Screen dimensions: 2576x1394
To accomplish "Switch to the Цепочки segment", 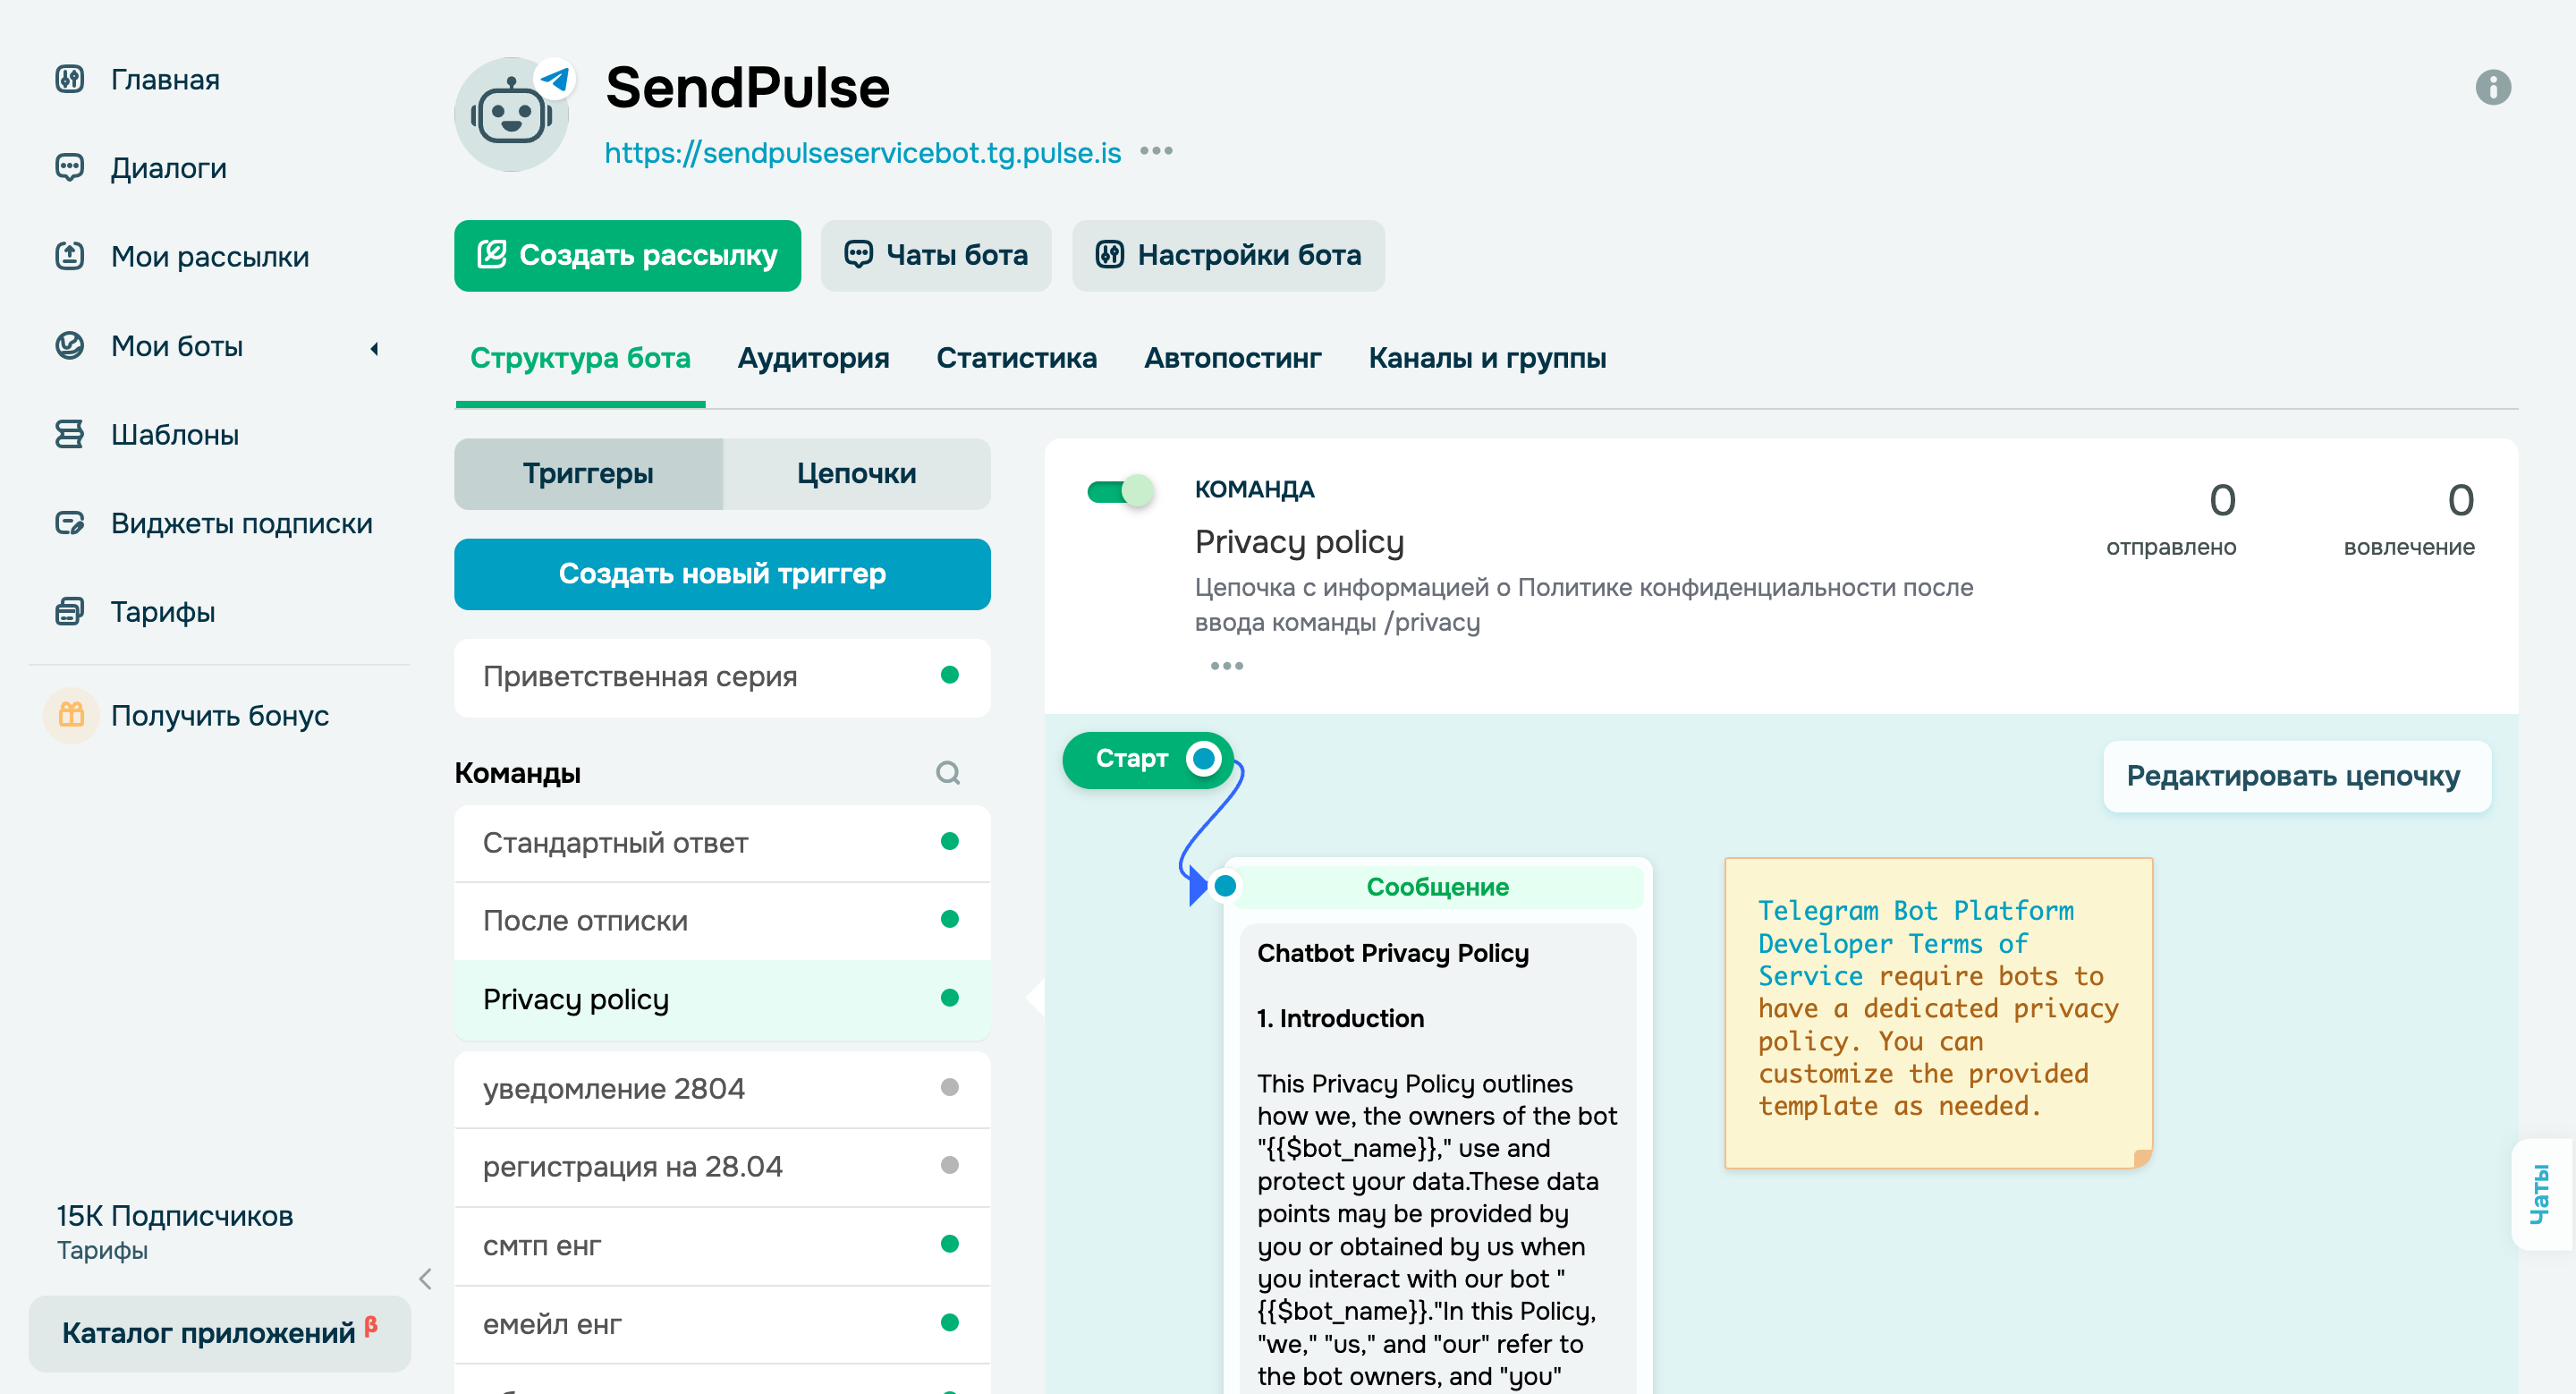I will [x=856, y=473].
